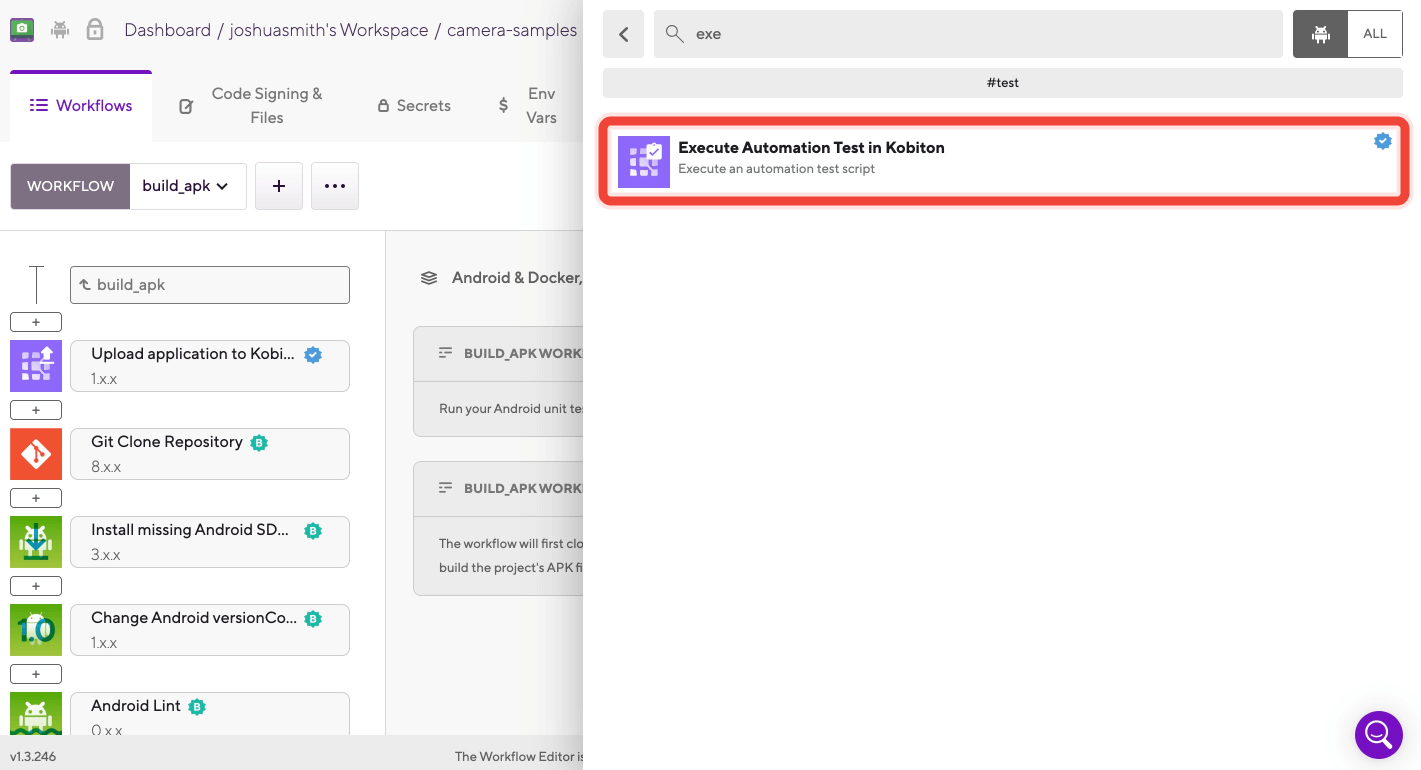Image resolution: width=1421 pixels, height=770 pixels.
Task: Click version text v1.3.246
Action: click(x=33, y=757)
